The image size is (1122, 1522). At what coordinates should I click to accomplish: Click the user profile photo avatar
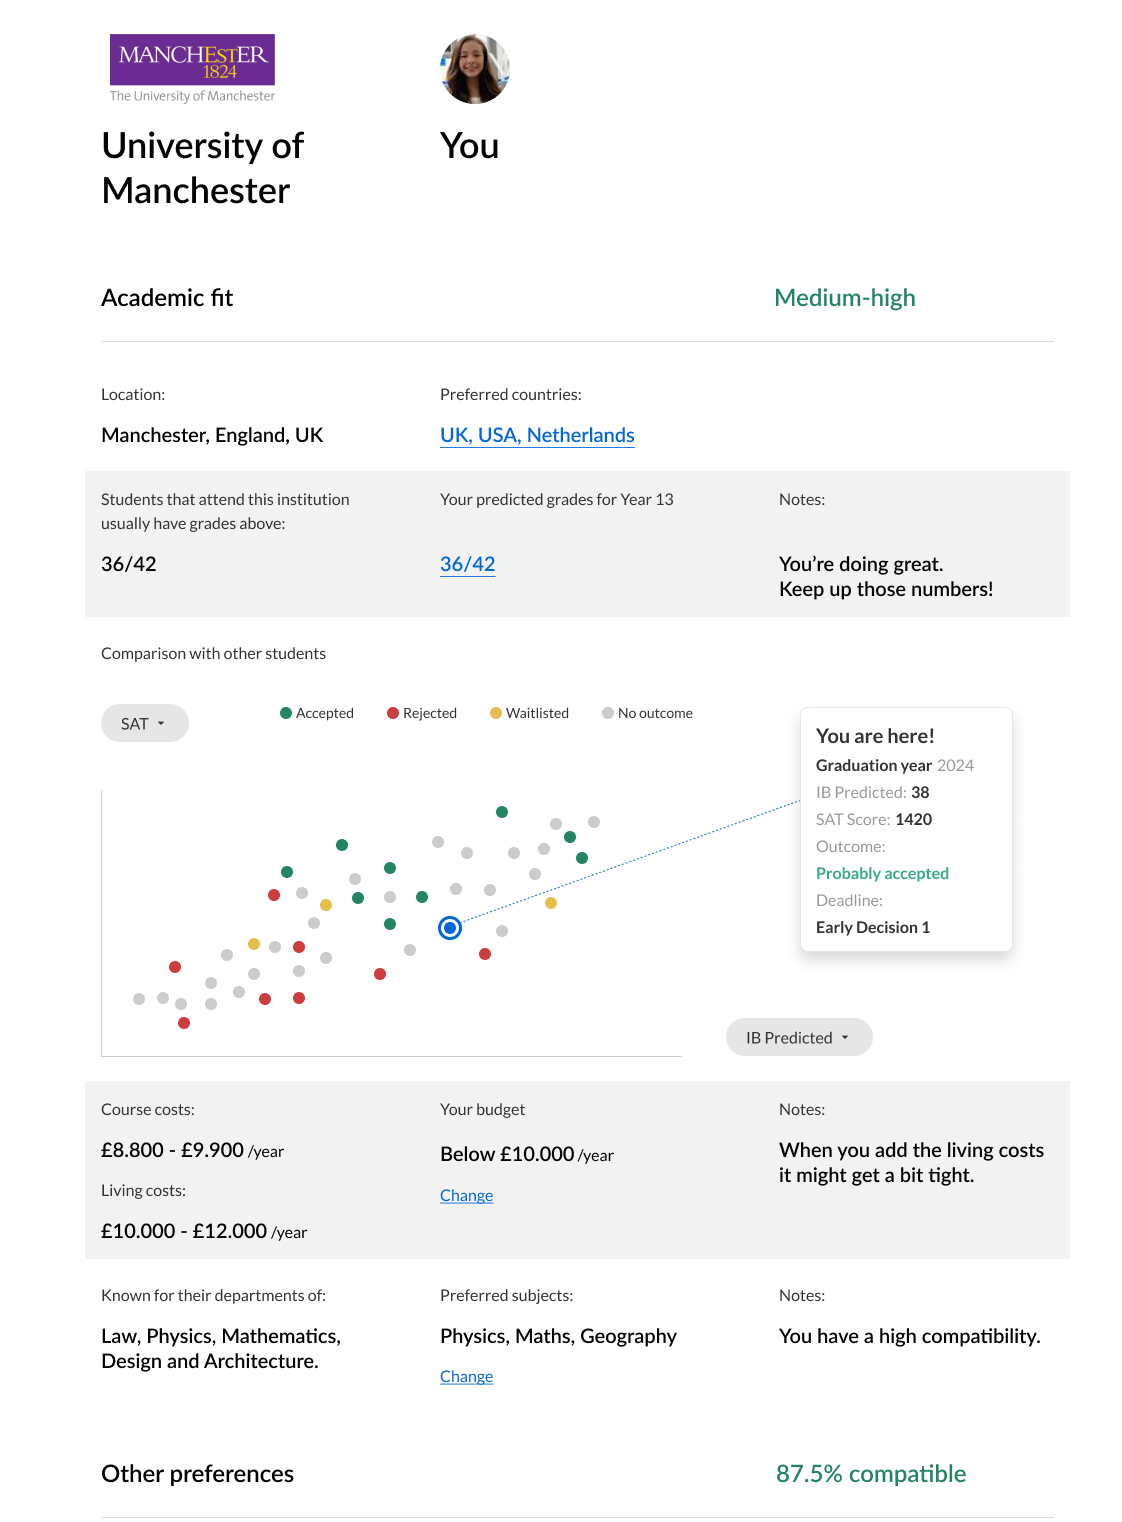pyautogui.click(x=475, y=69)
